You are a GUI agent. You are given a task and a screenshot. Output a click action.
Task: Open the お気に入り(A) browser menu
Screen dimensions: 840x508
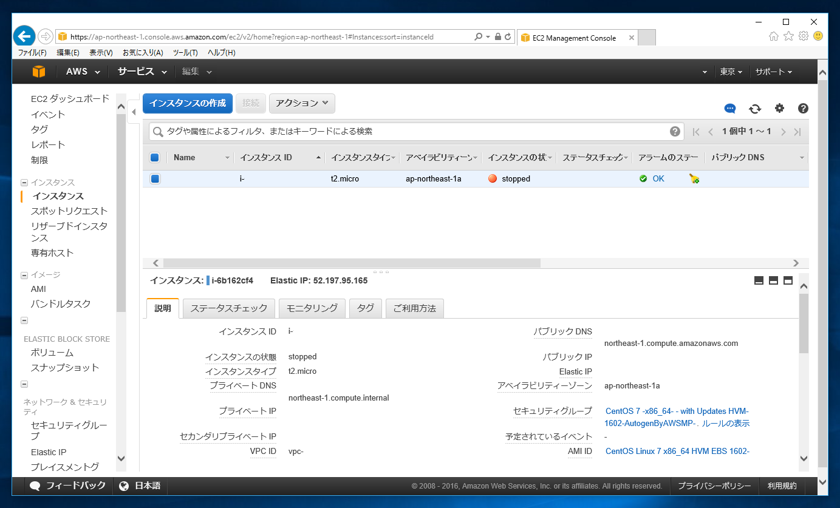coord(142,53)
